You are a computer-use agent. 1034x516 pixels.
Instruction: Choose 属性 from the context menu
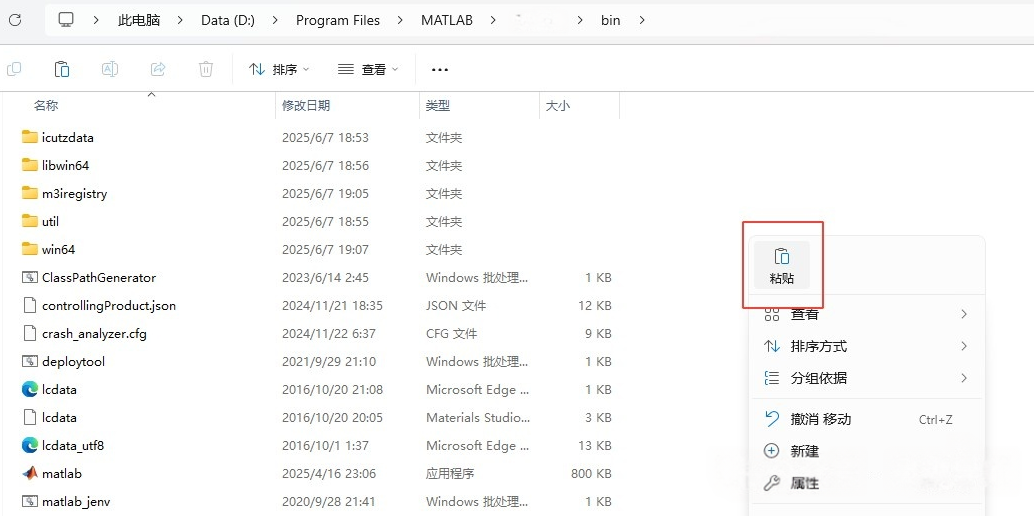click(x=867, y=484)
